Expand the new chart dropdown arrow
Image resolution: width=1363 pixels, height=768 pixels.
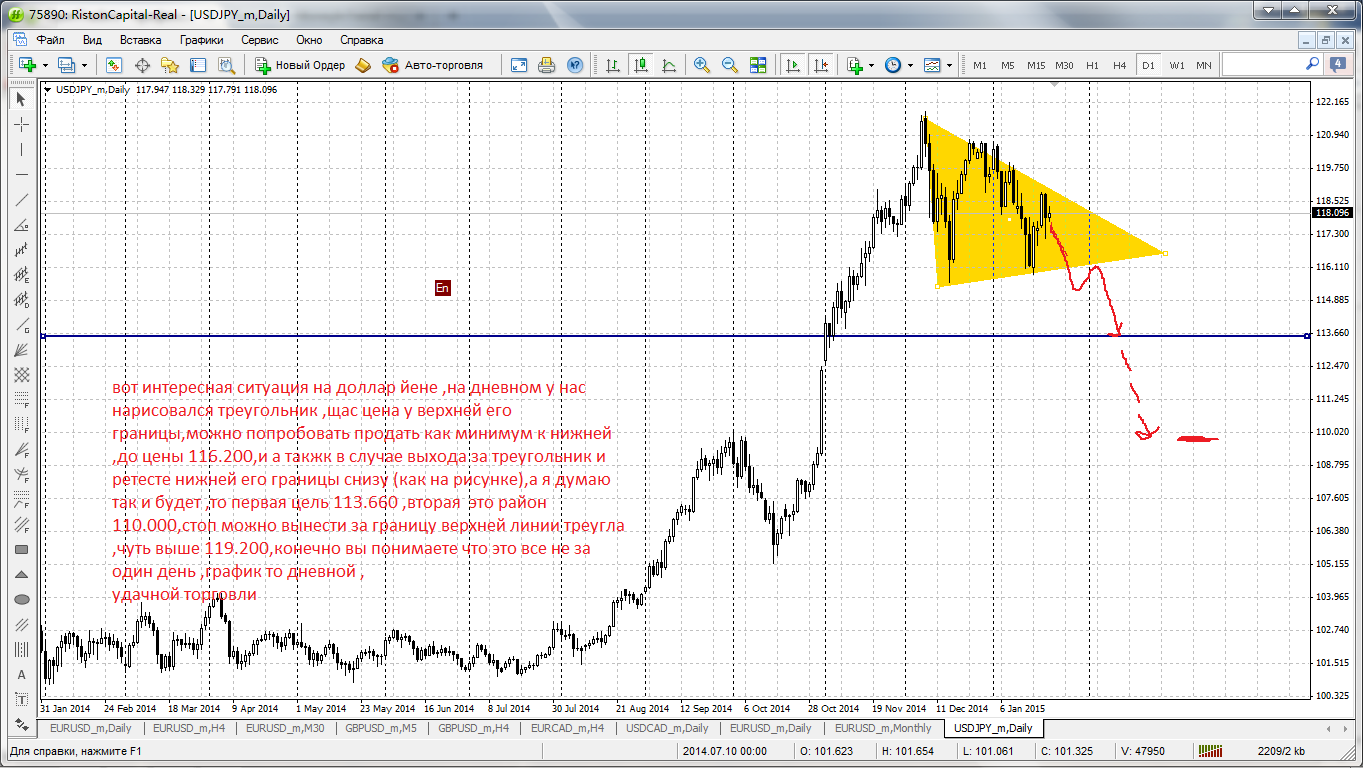[45, 65]
